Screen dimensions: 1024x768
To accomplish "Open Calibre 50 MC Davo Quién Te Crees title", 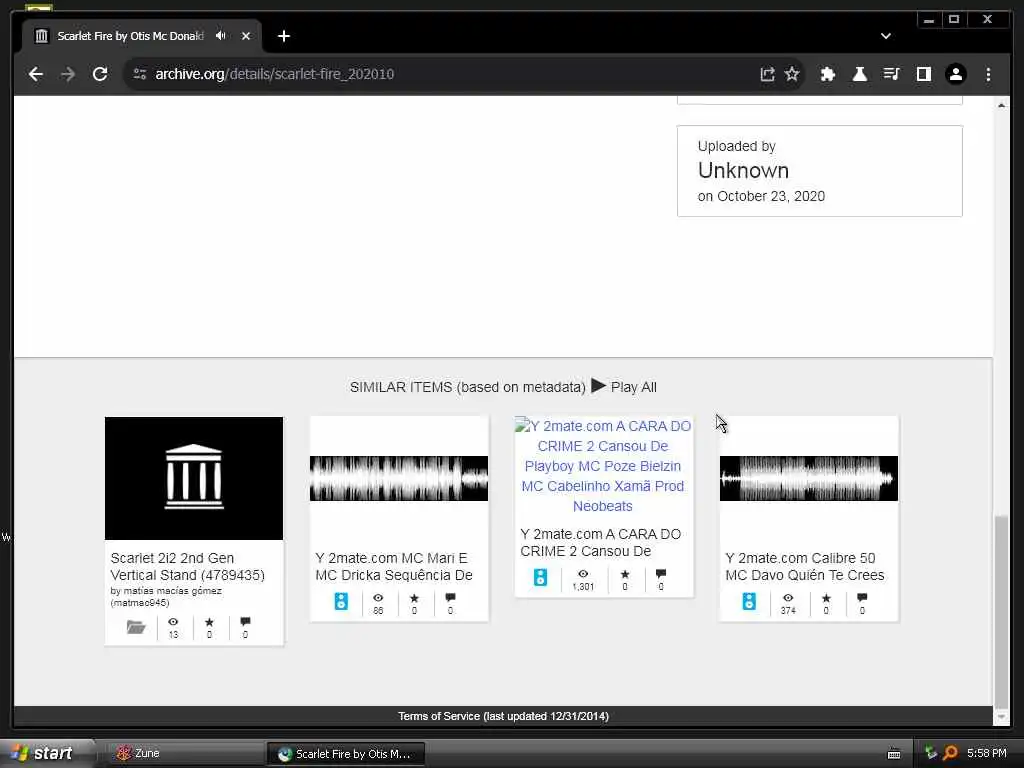I will point(805,567).
